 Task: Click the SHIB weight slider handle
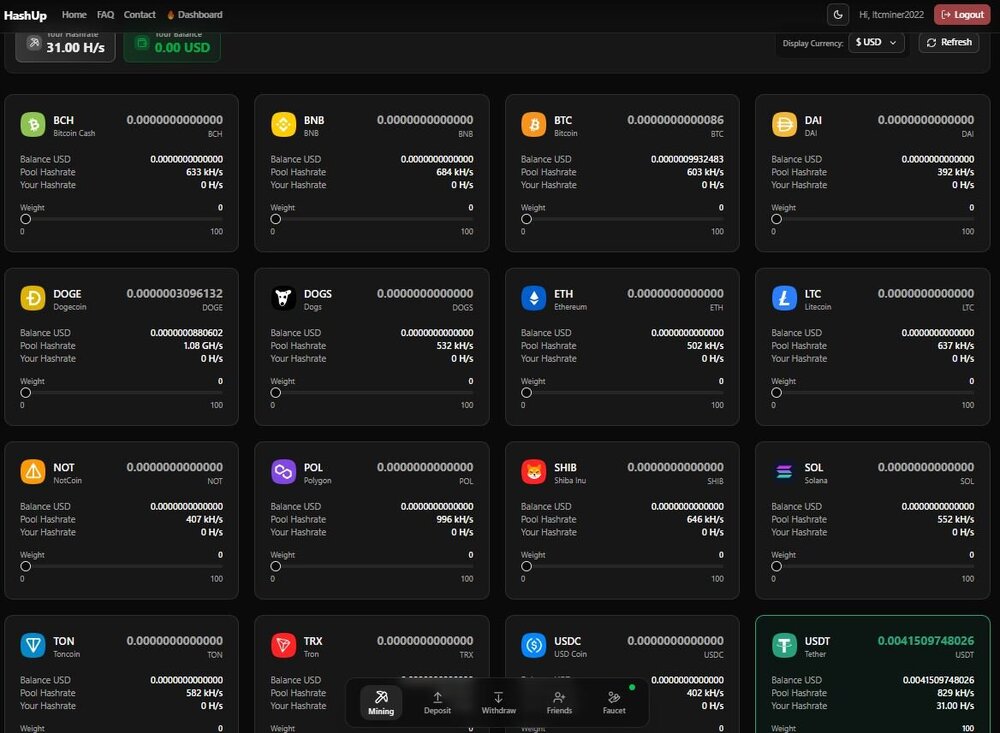pos(526,566)
